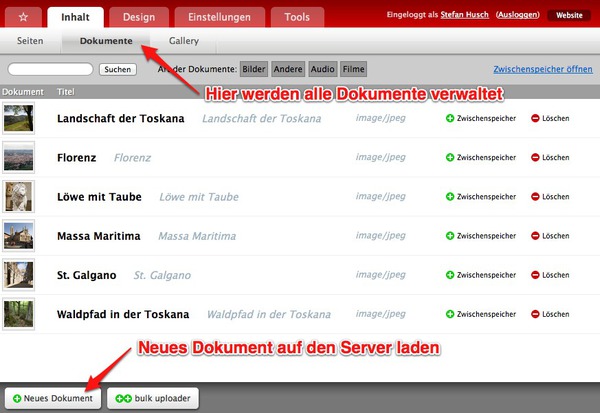Filter documents by Audio

pos(323,69)
